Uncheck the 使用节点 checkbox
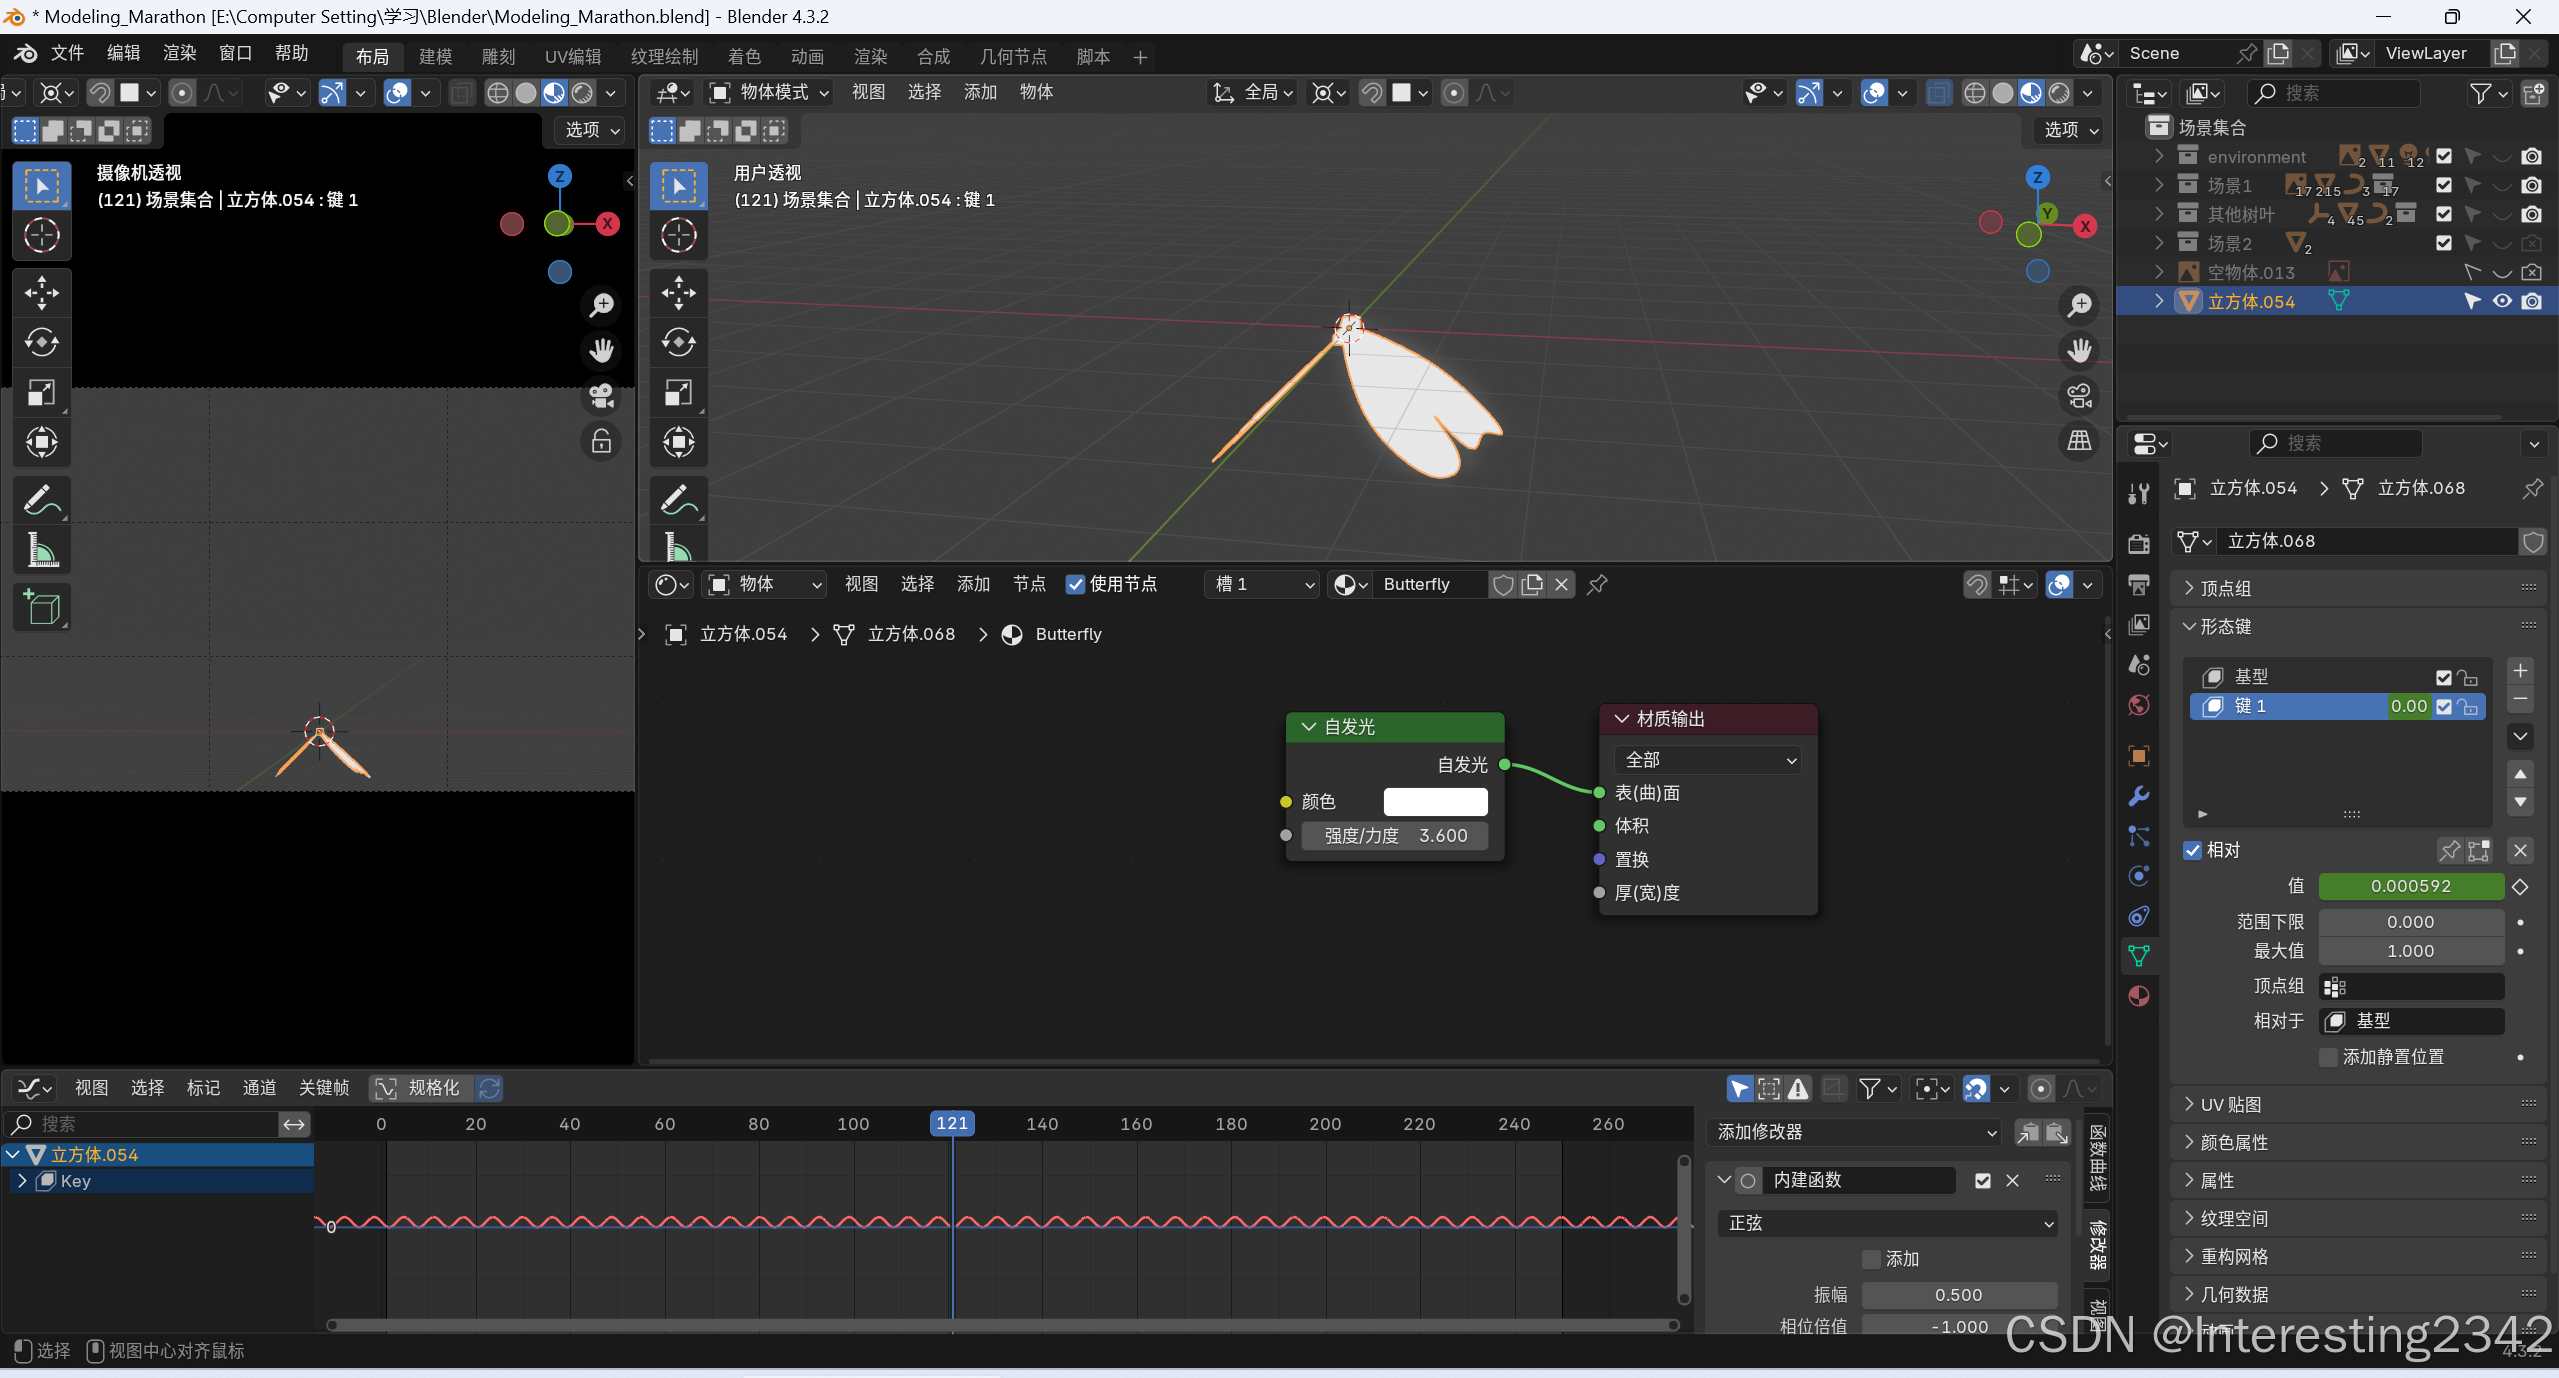 [1075, 584]
